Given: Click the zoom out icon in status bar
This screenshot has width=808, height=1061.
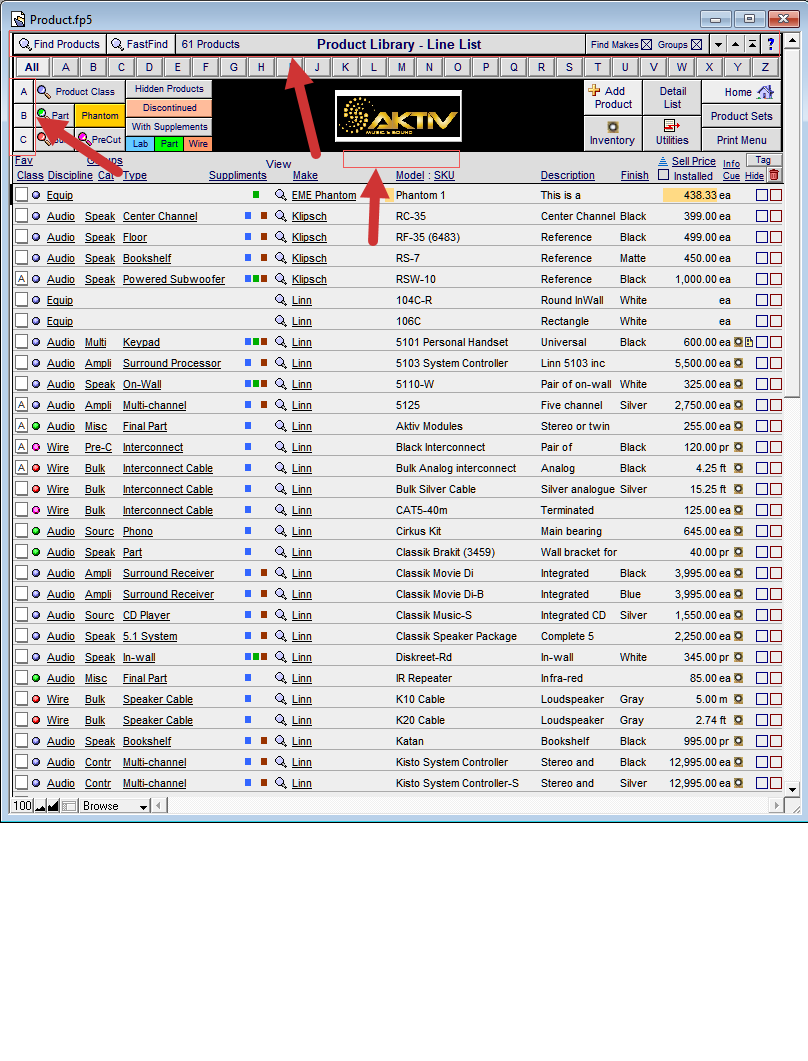Looking at the screenshot, I should pyautogui.click(x=41, y=806).
